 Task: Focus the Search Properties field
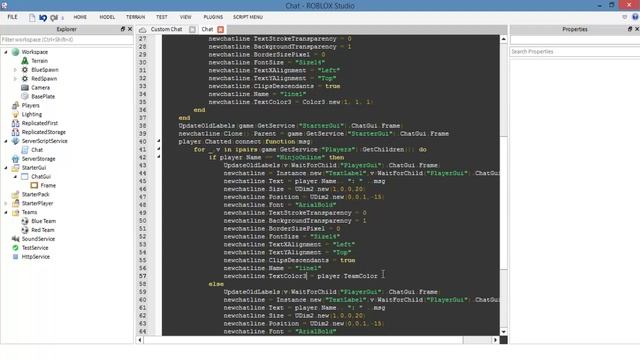click(x=575, y=51)
